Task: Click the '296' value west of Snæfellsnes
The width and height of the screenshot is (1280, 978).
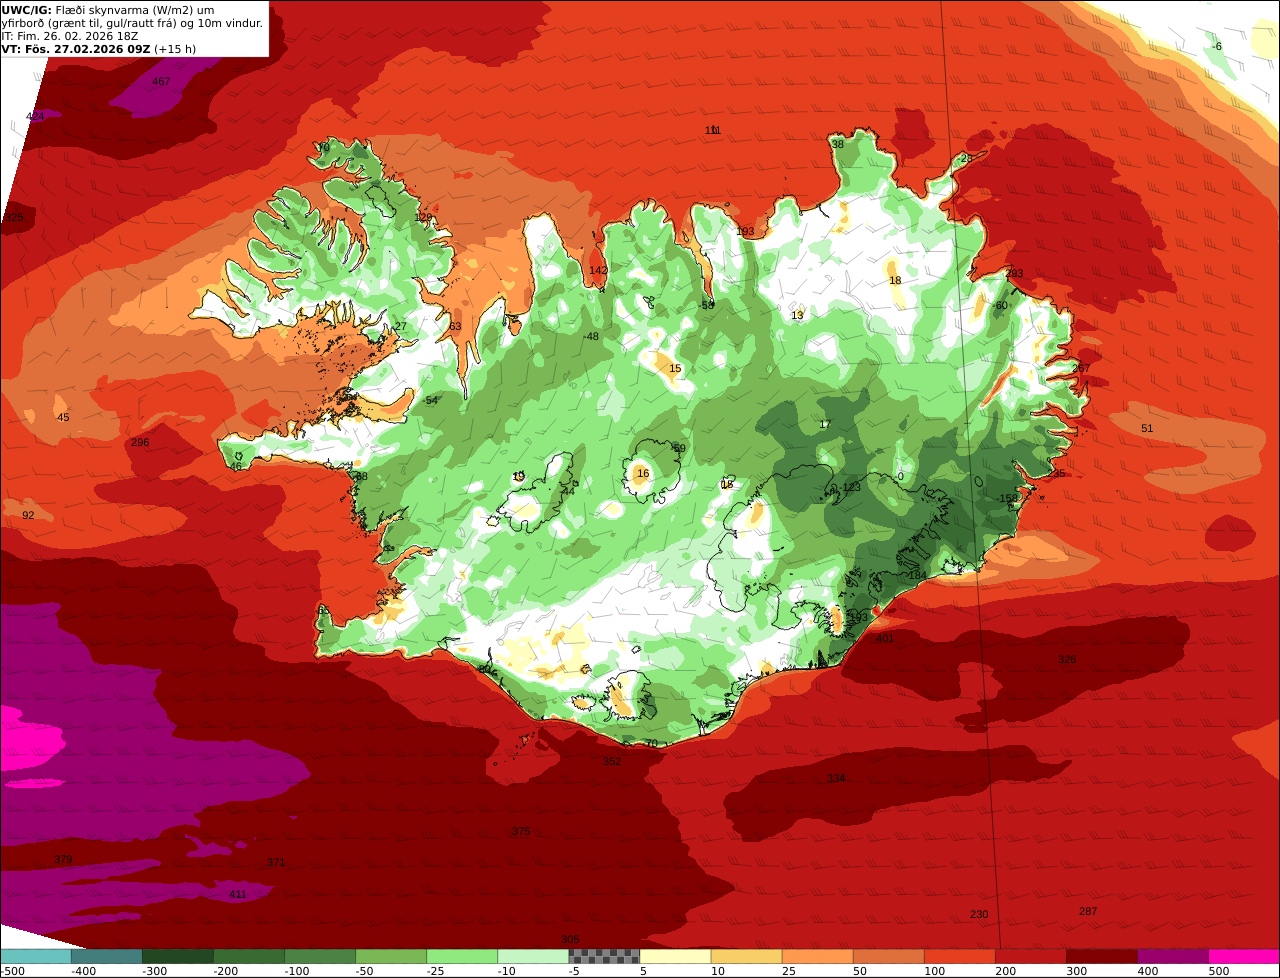Action: tap(140, 443)
